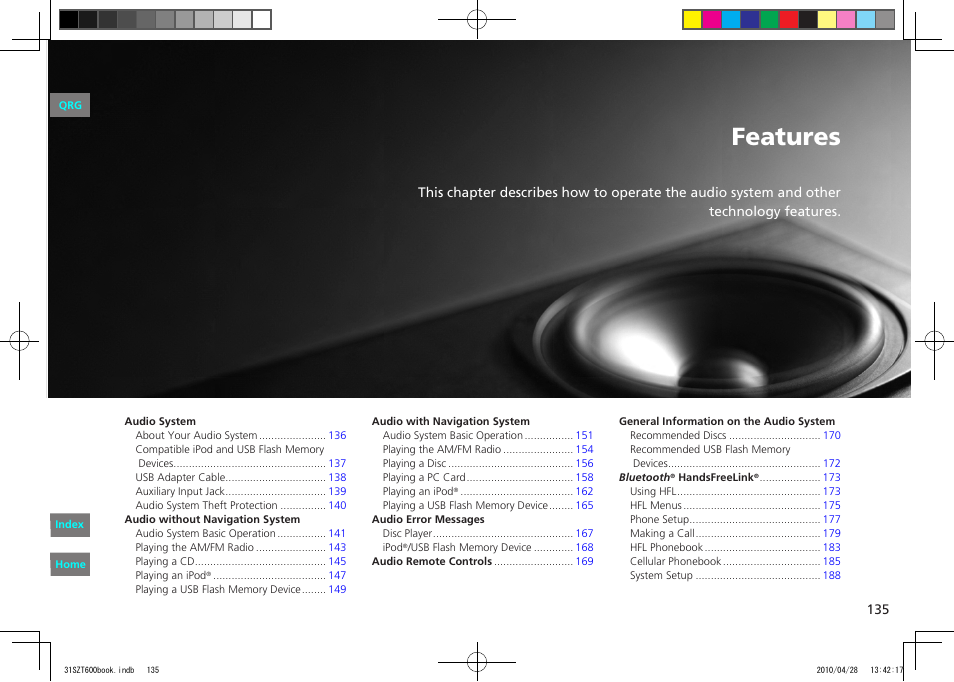Click the QRG button
Viewport: 954px width, 682px height.
pos(70,105)
